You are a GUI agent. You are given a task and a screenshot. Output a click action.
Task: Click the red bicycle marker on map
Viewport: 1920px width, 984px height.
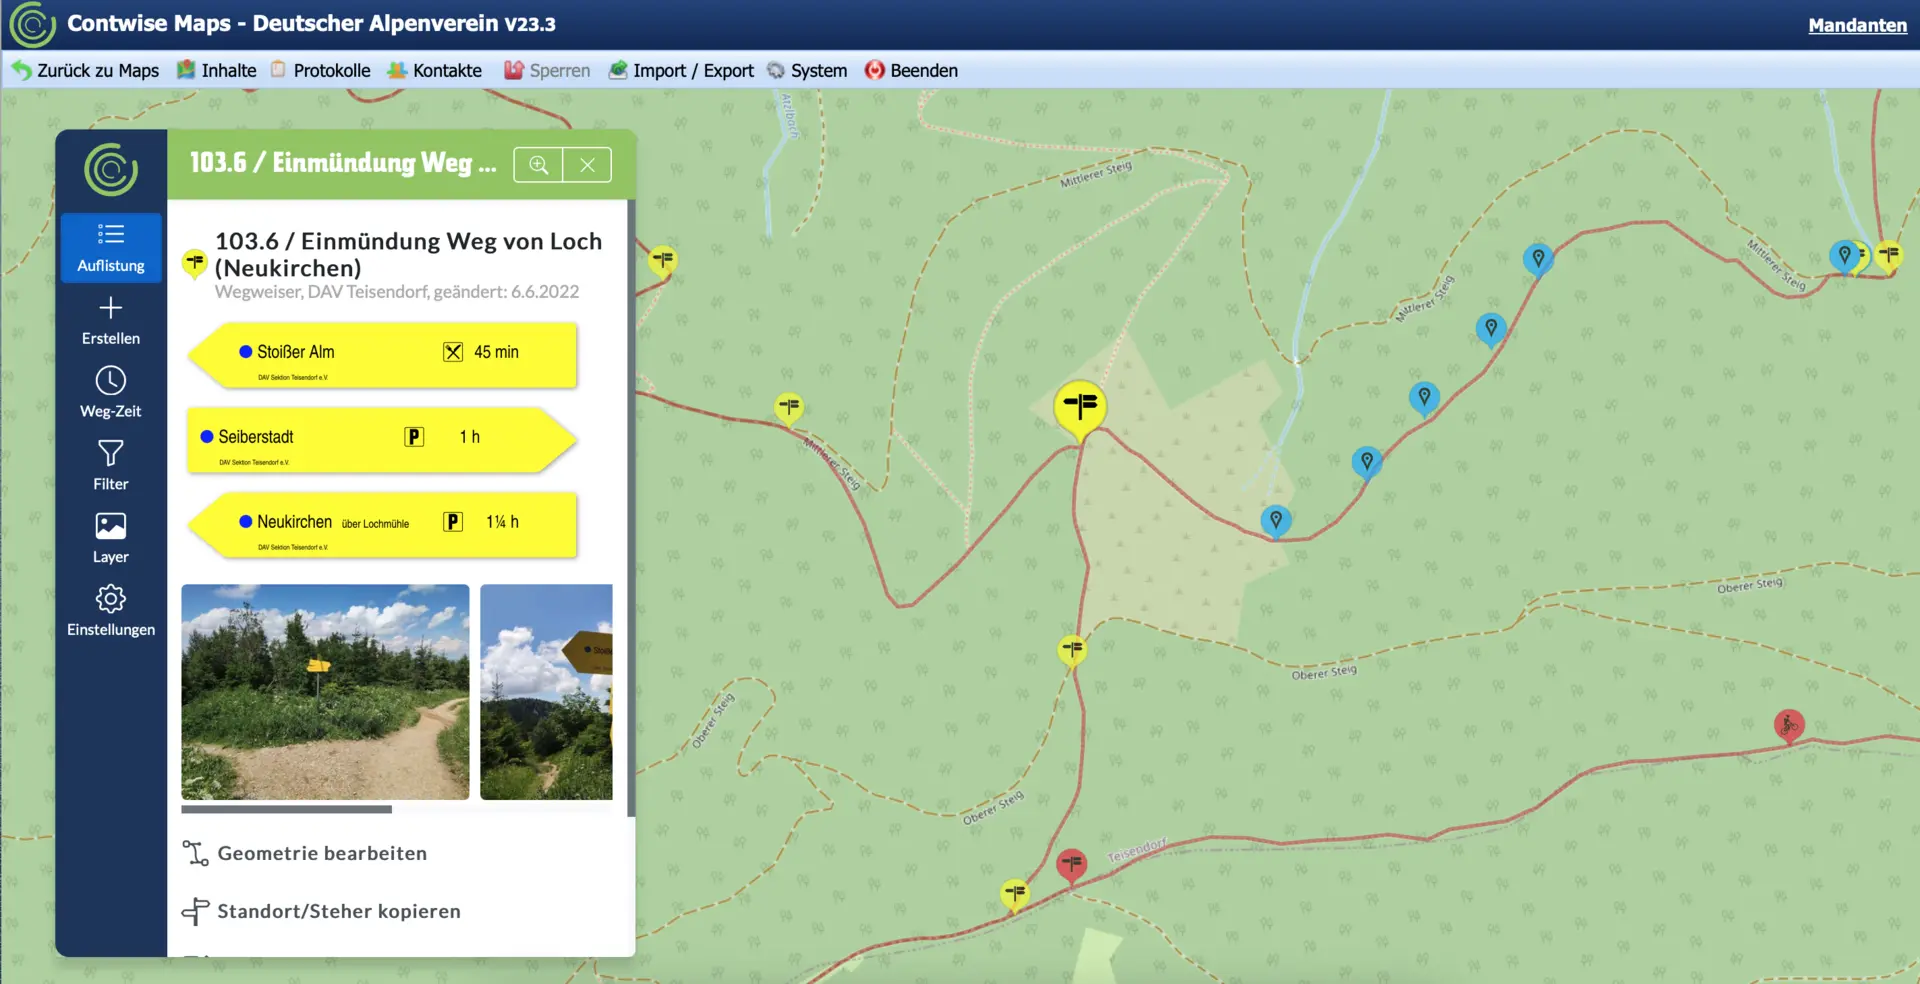1788,723
